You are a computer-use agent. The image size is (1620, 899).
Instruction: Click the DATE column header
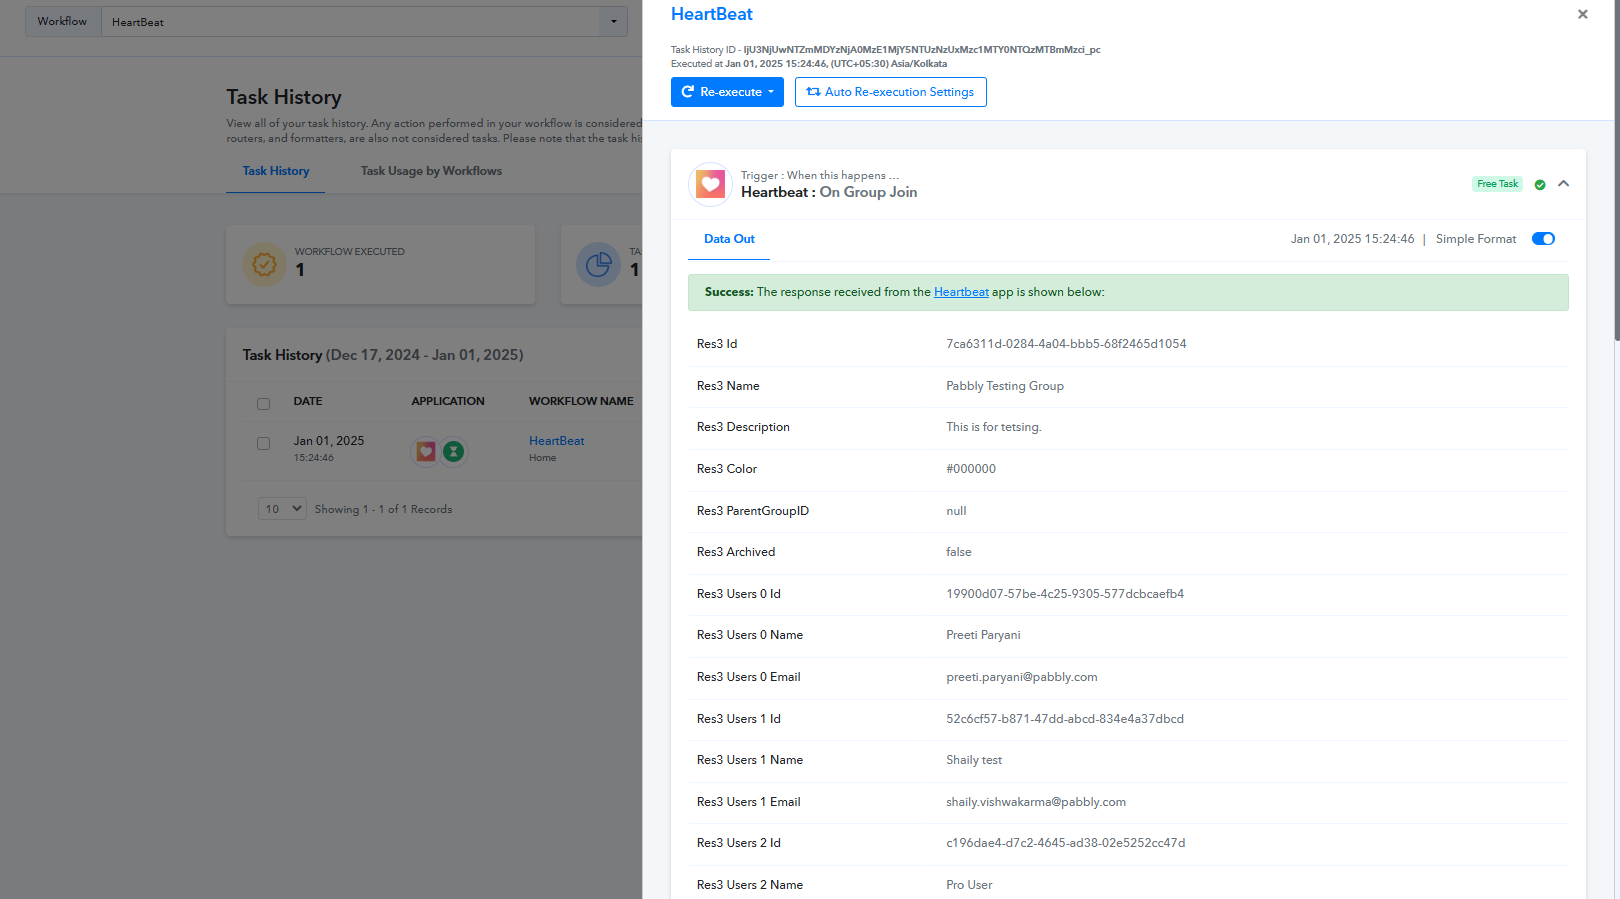tap(308, 401)
